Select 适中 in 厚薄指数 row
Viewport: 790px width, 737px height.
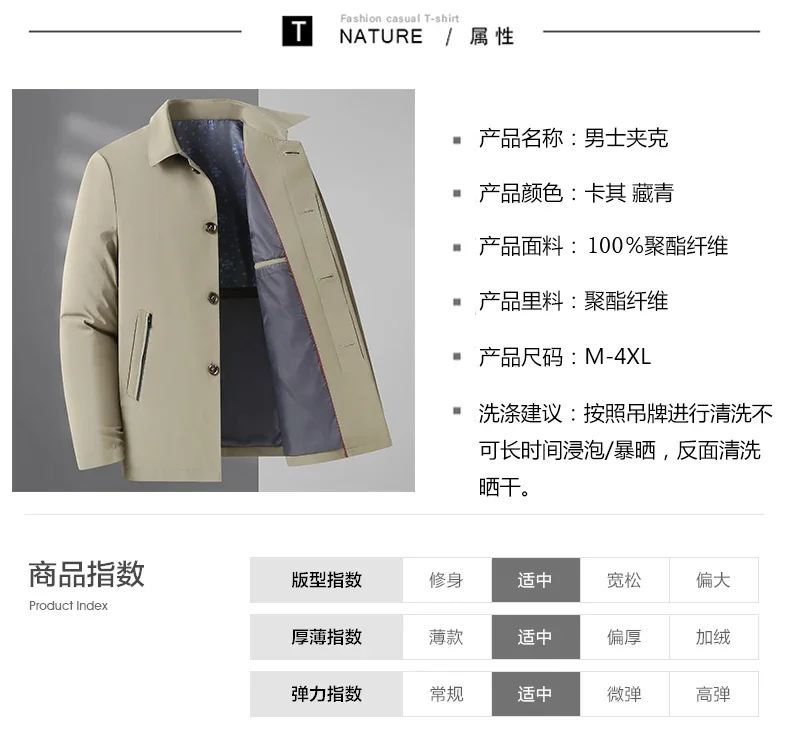click(x=536, y=637)
